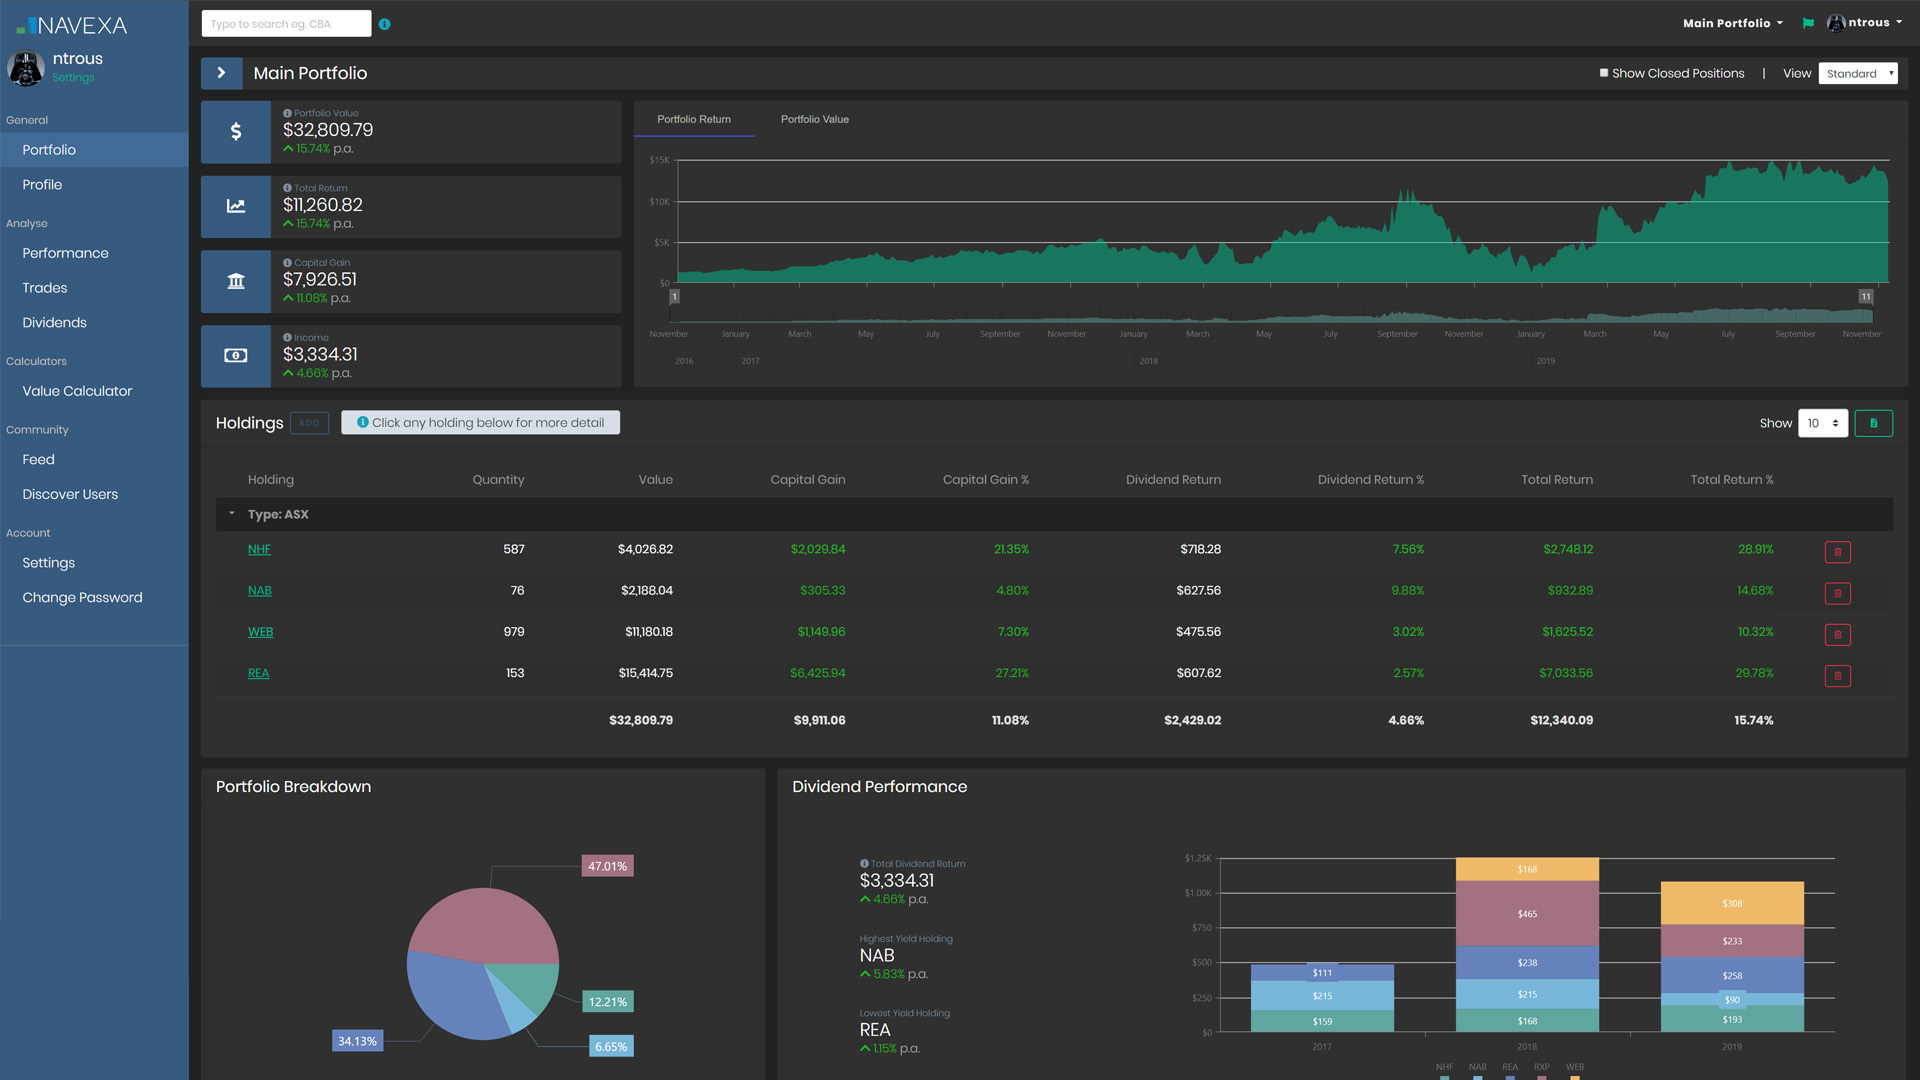Viewport: 1920px width, 1080px height.
Task: Open the WEB holding link
Action: pyautogui.click(x=260, y=632)
